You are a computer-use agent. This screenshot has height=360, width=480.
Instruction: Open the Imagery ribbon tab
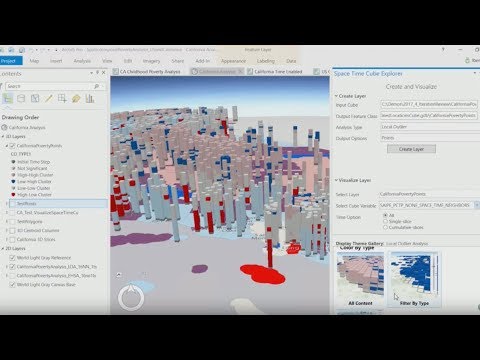pyautogui.click(x=151, y=61)
